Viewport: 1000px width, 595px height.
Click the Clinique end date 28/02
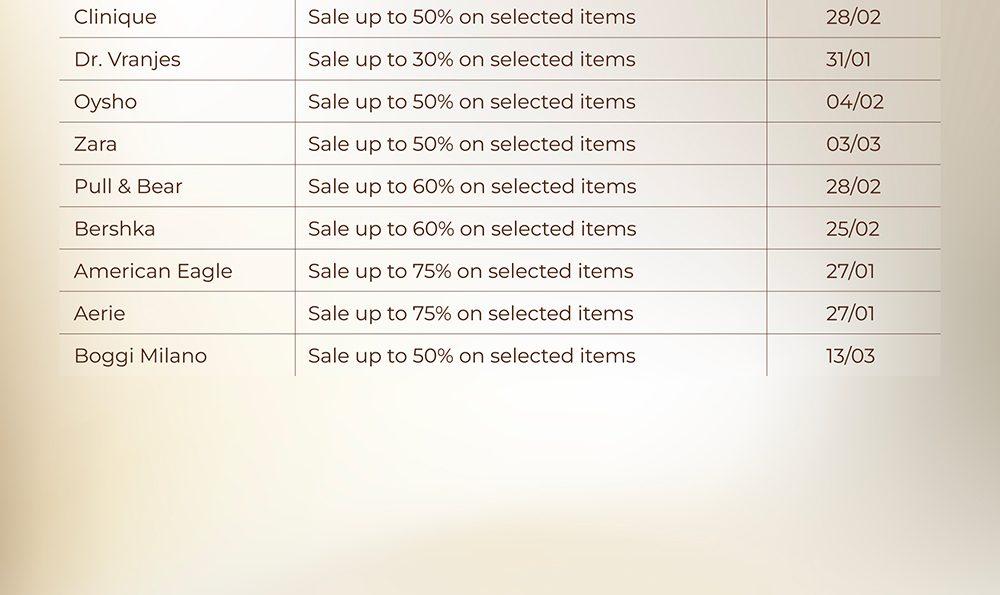[x=853, y=17]
